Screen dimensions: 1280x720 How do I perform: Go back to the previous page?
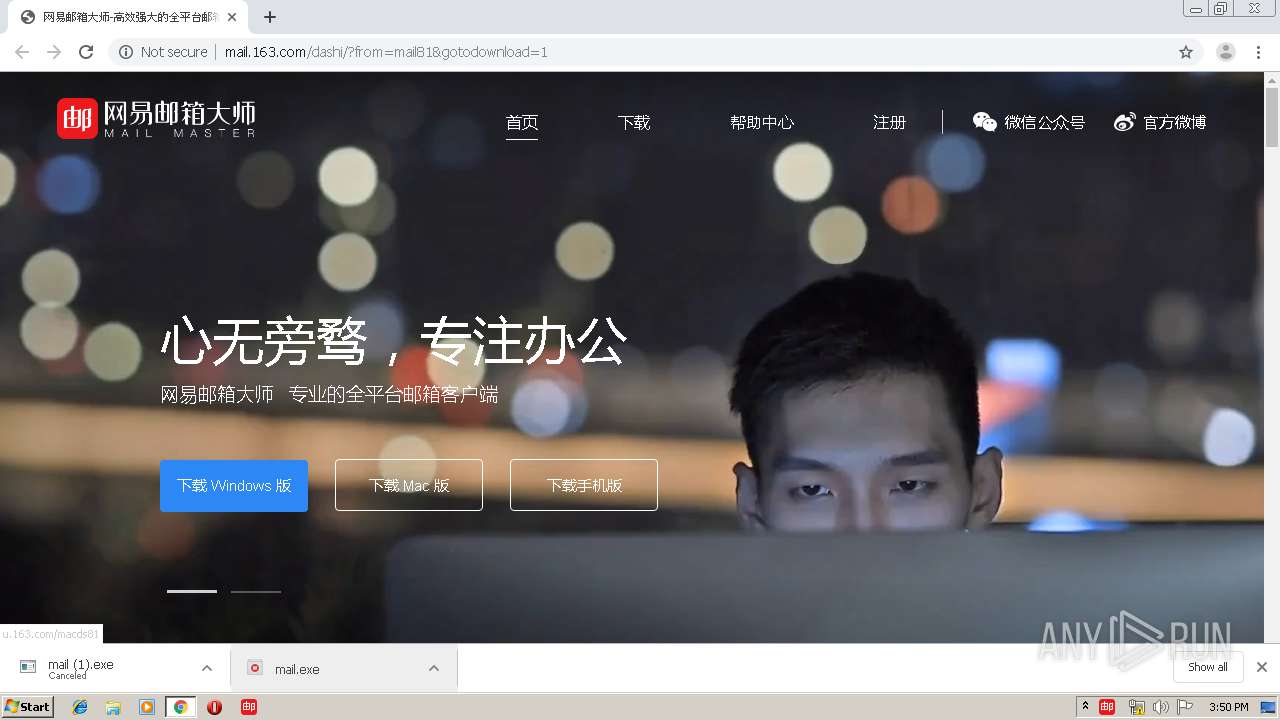(22, 52)
